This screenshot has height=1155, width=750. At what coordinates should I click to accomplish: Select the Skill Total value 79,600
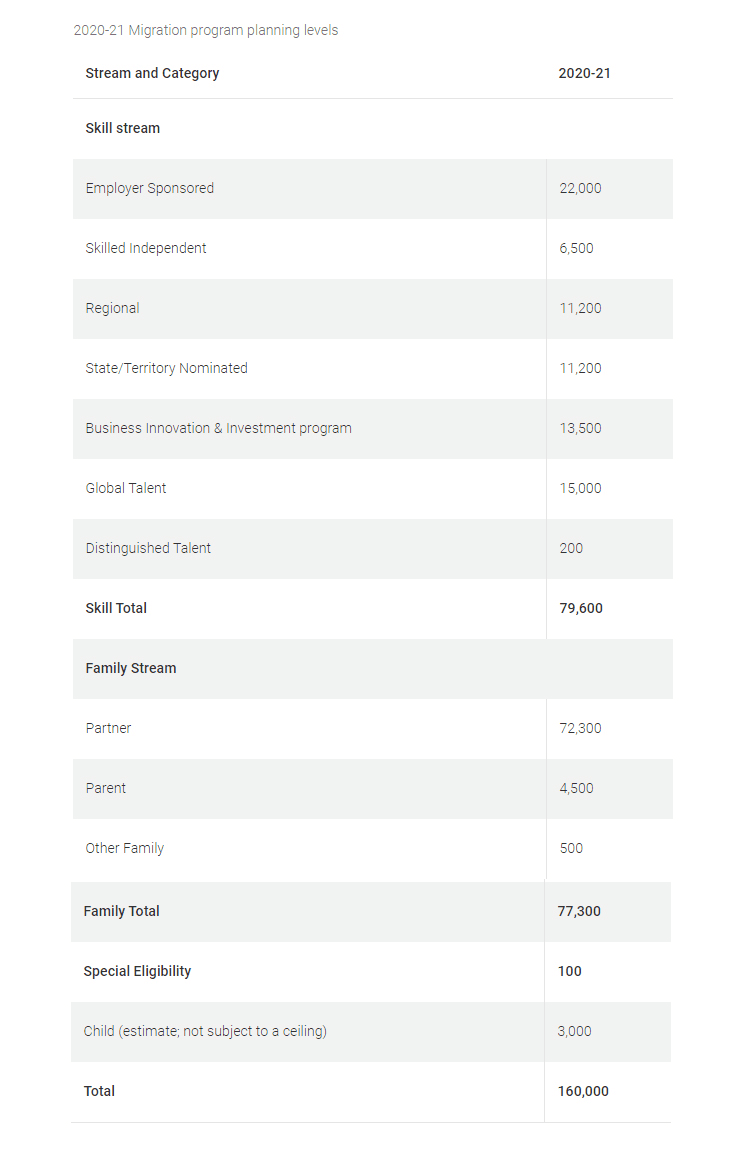[581, 608]
